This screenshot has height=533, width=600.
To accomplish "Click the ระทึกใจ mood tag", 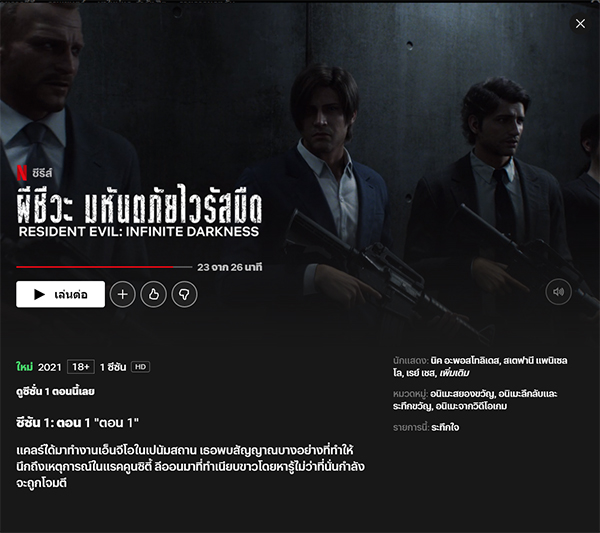I will click(445, 427).
